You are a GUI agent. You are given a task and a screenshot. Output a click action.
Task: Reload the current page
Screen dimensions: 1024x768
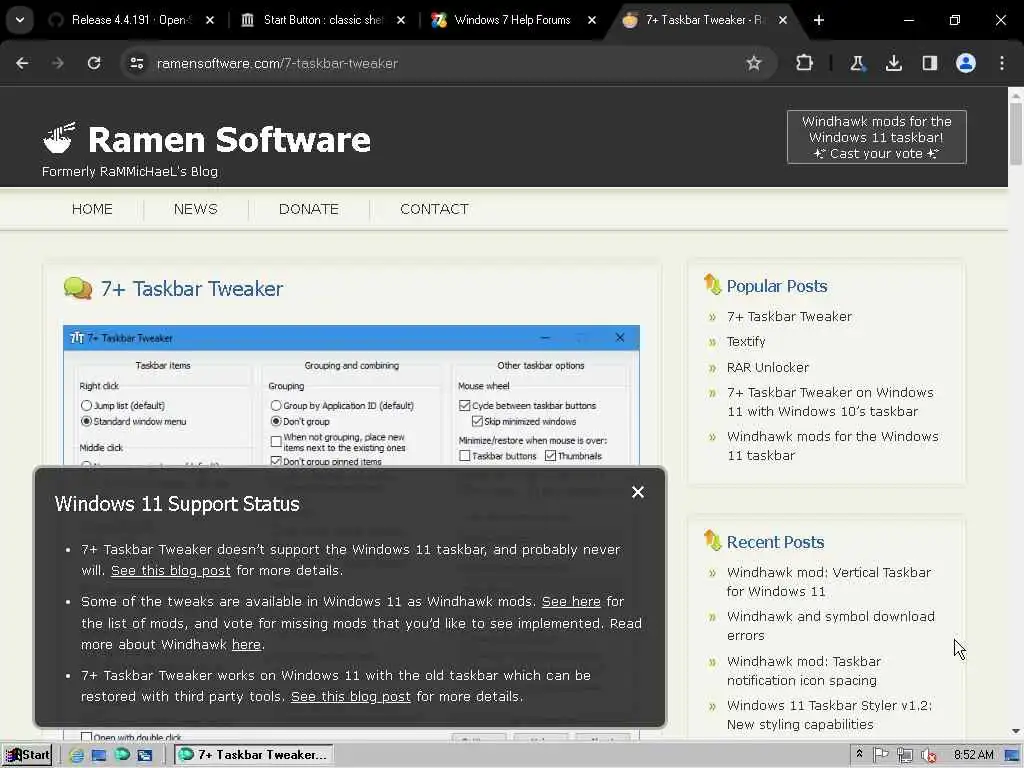[94, 63]
